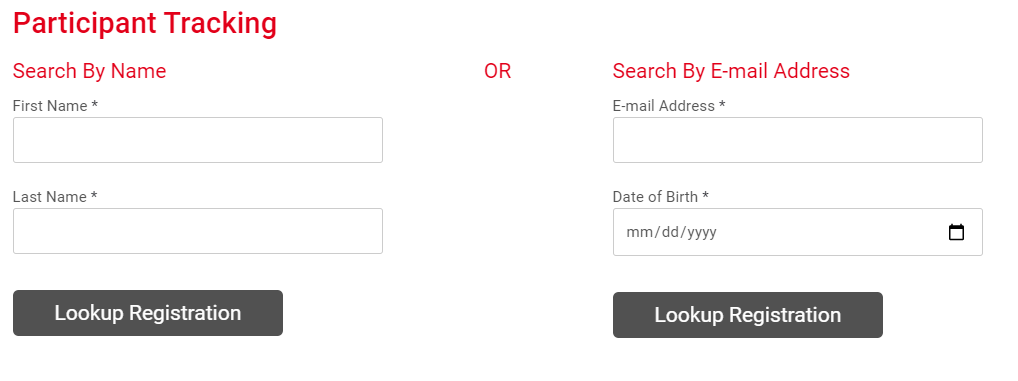1018x381 pixels.
Task: Click the Search By Name section heading
Action: pos(90,71)
